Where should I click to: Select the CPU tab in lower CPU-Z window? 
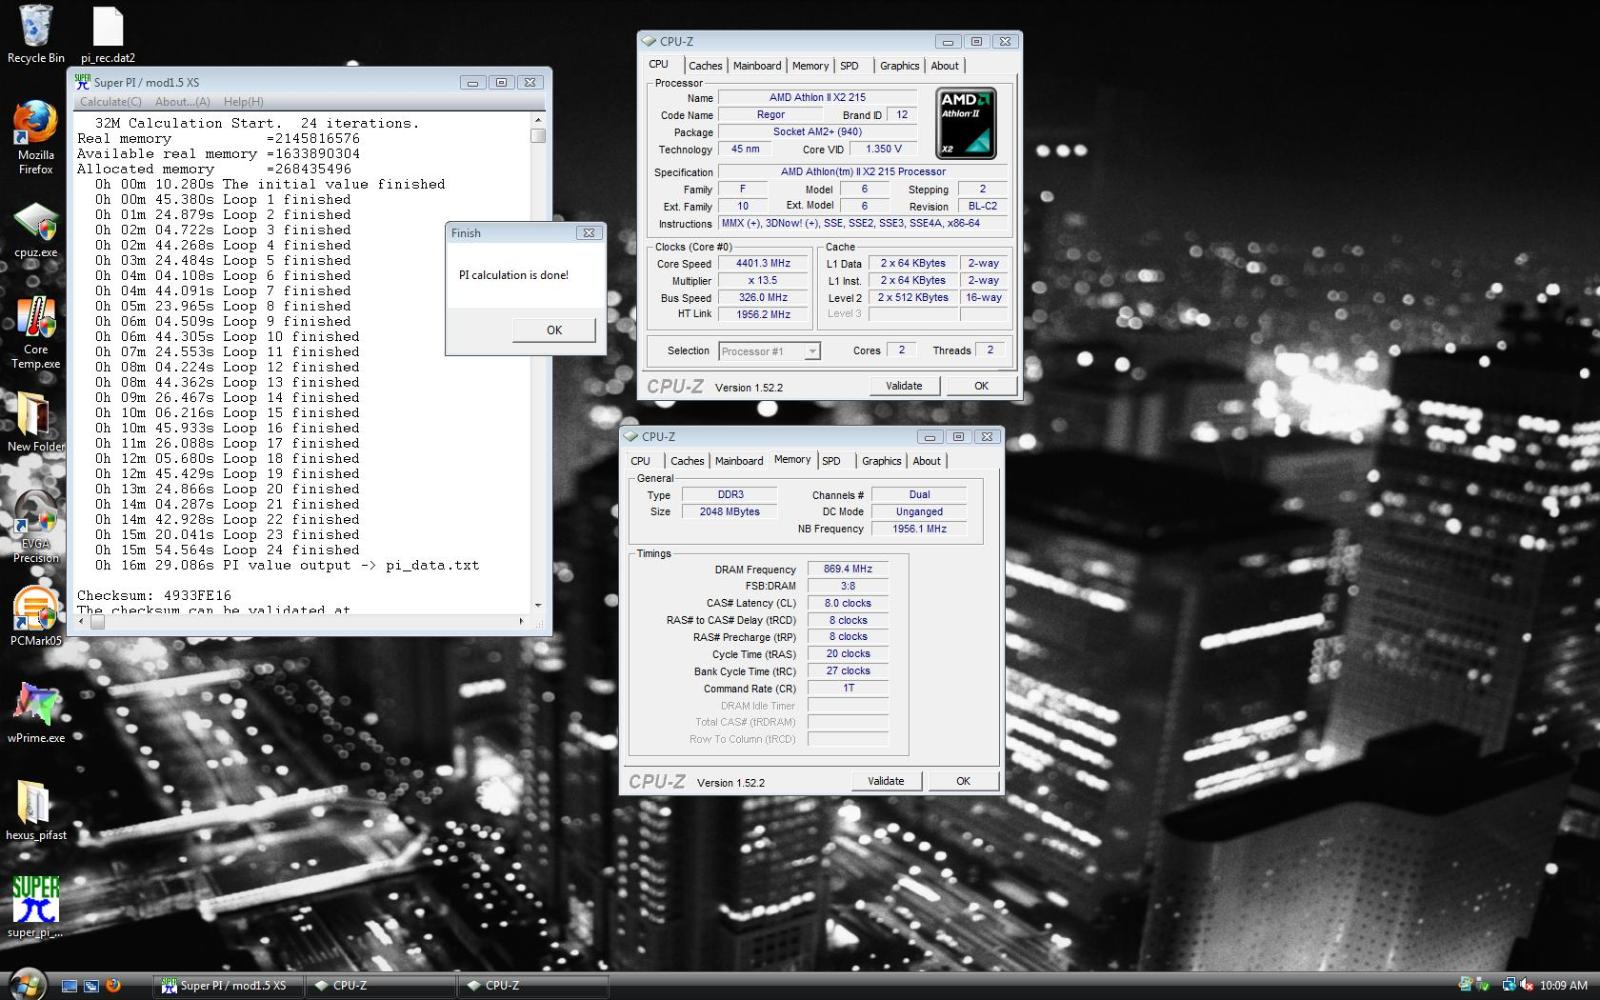click(640, 461)
